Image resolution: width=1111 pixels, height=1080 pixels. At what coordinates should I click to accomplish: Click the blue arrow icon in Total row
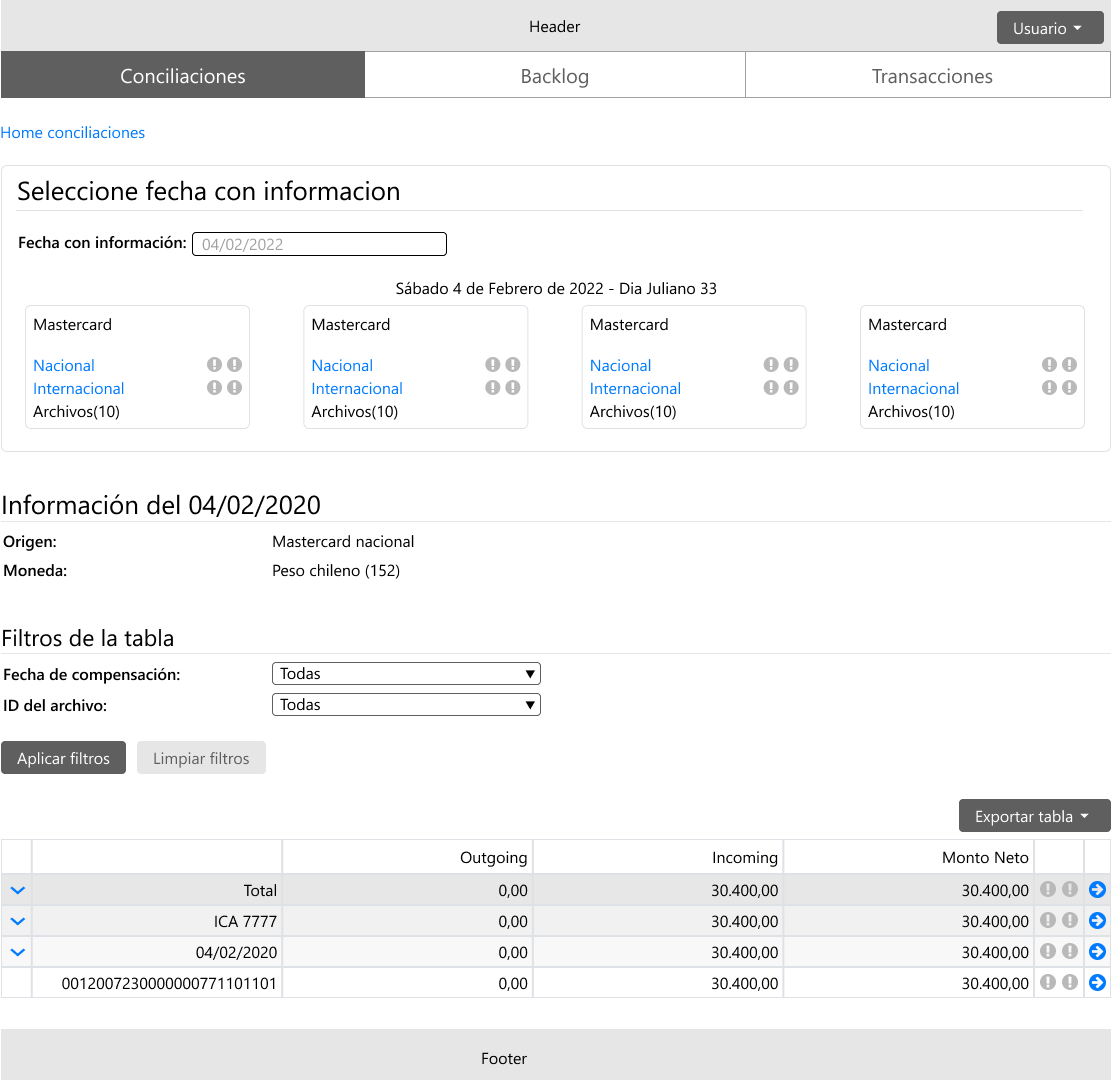coord(1097,889)
